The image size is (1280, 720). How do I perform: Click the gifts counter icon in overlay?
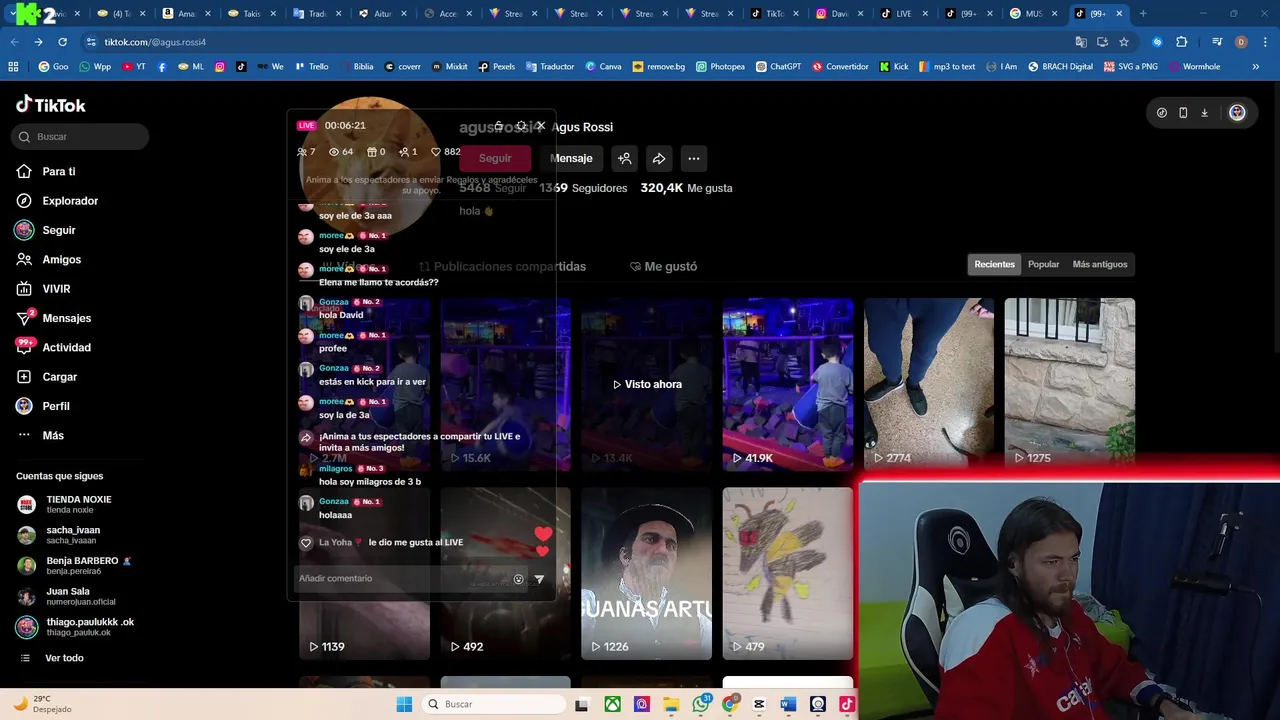372,152
